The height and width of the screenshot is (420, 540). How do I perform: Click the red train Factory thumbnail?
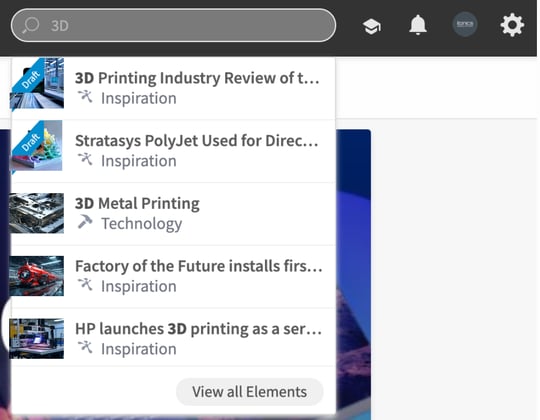coord(37,276)
